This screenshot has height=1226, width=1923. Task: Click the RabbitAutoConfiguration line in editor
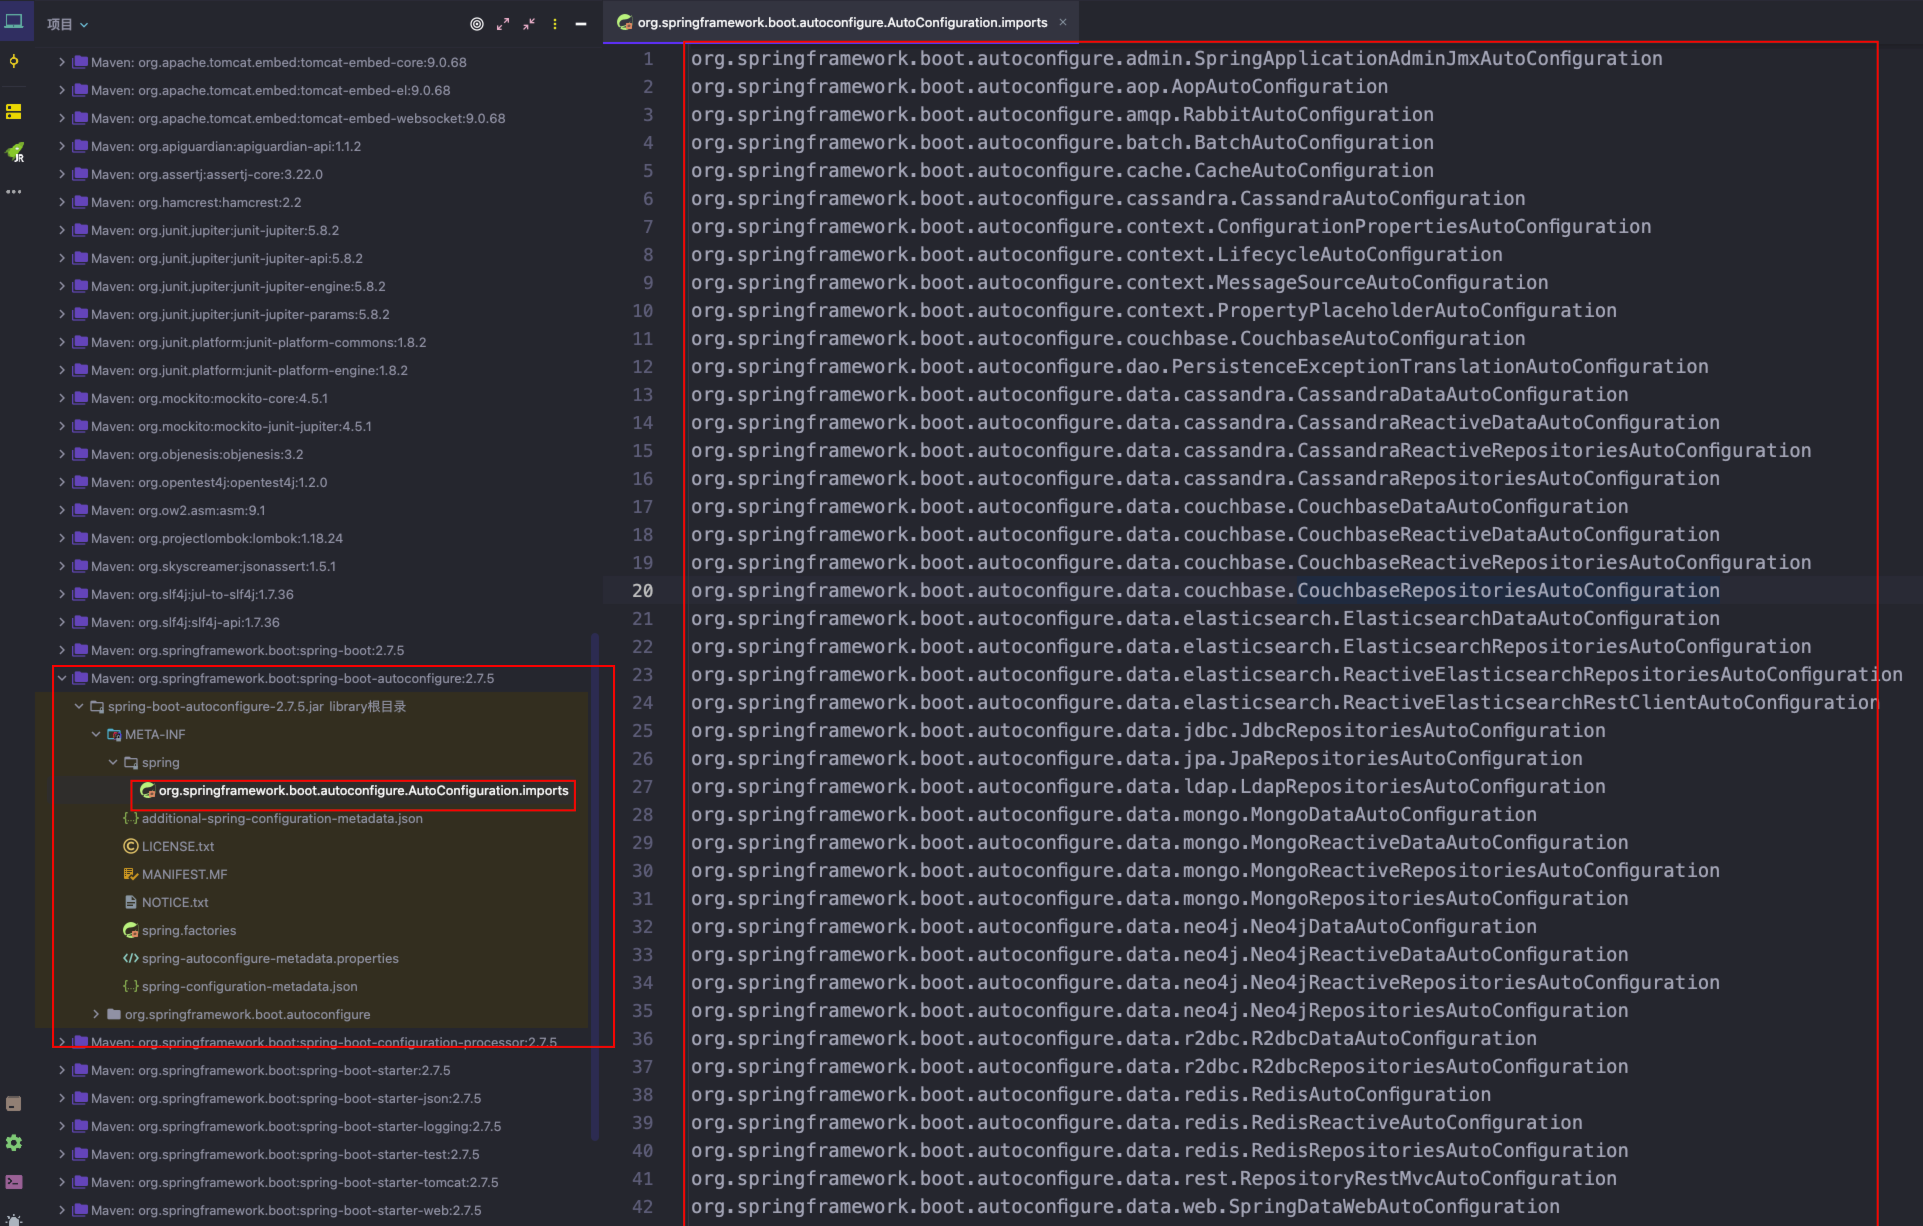point(1062,115)
